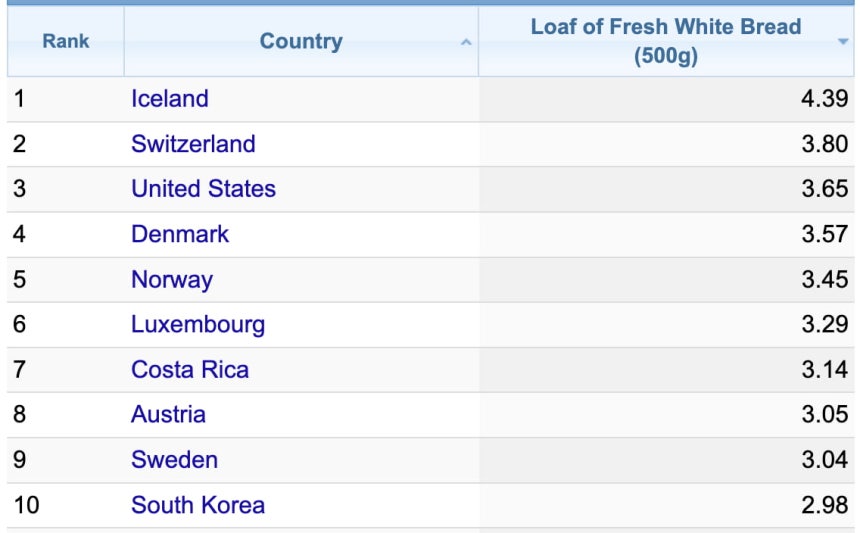Select the Luxembourg link

tap(198, 325)
